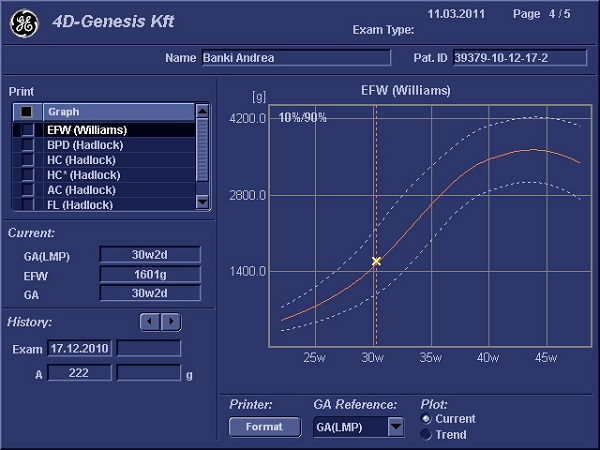Click the GE logo icon
Viewport: 600px width, 450px height.
pyautogui.click(x=25, y=25)
